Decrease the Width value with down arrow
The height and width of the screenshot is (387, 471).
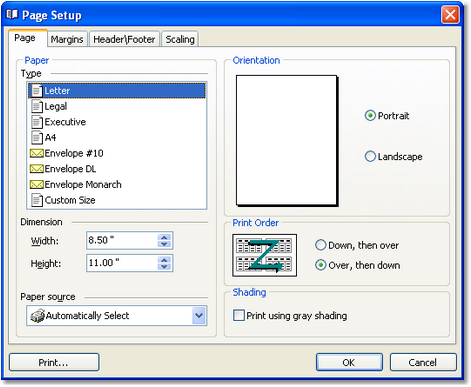164,244
